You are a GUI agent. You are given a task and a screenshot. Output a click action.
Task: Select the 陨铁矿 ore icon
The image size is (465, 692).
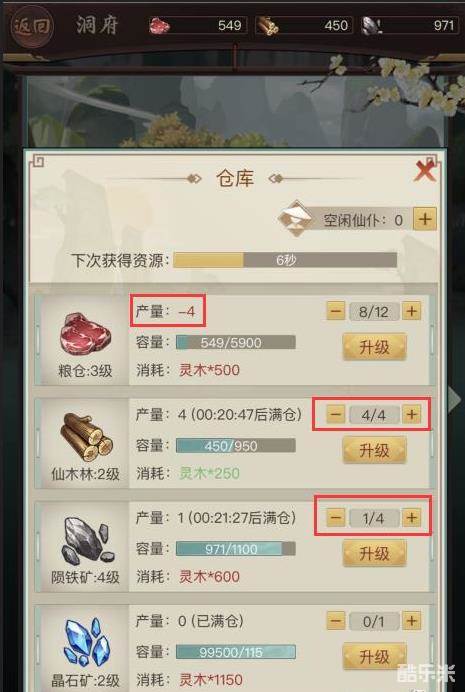coord(86,541)
